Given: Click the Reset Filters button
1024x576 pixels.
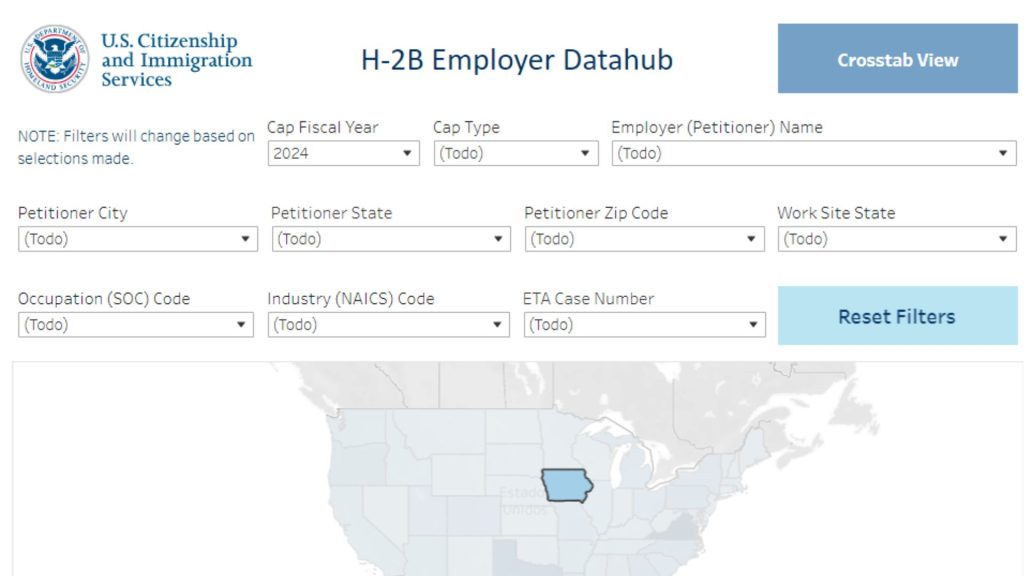Looking at the screenshot, I should [897, 317].
